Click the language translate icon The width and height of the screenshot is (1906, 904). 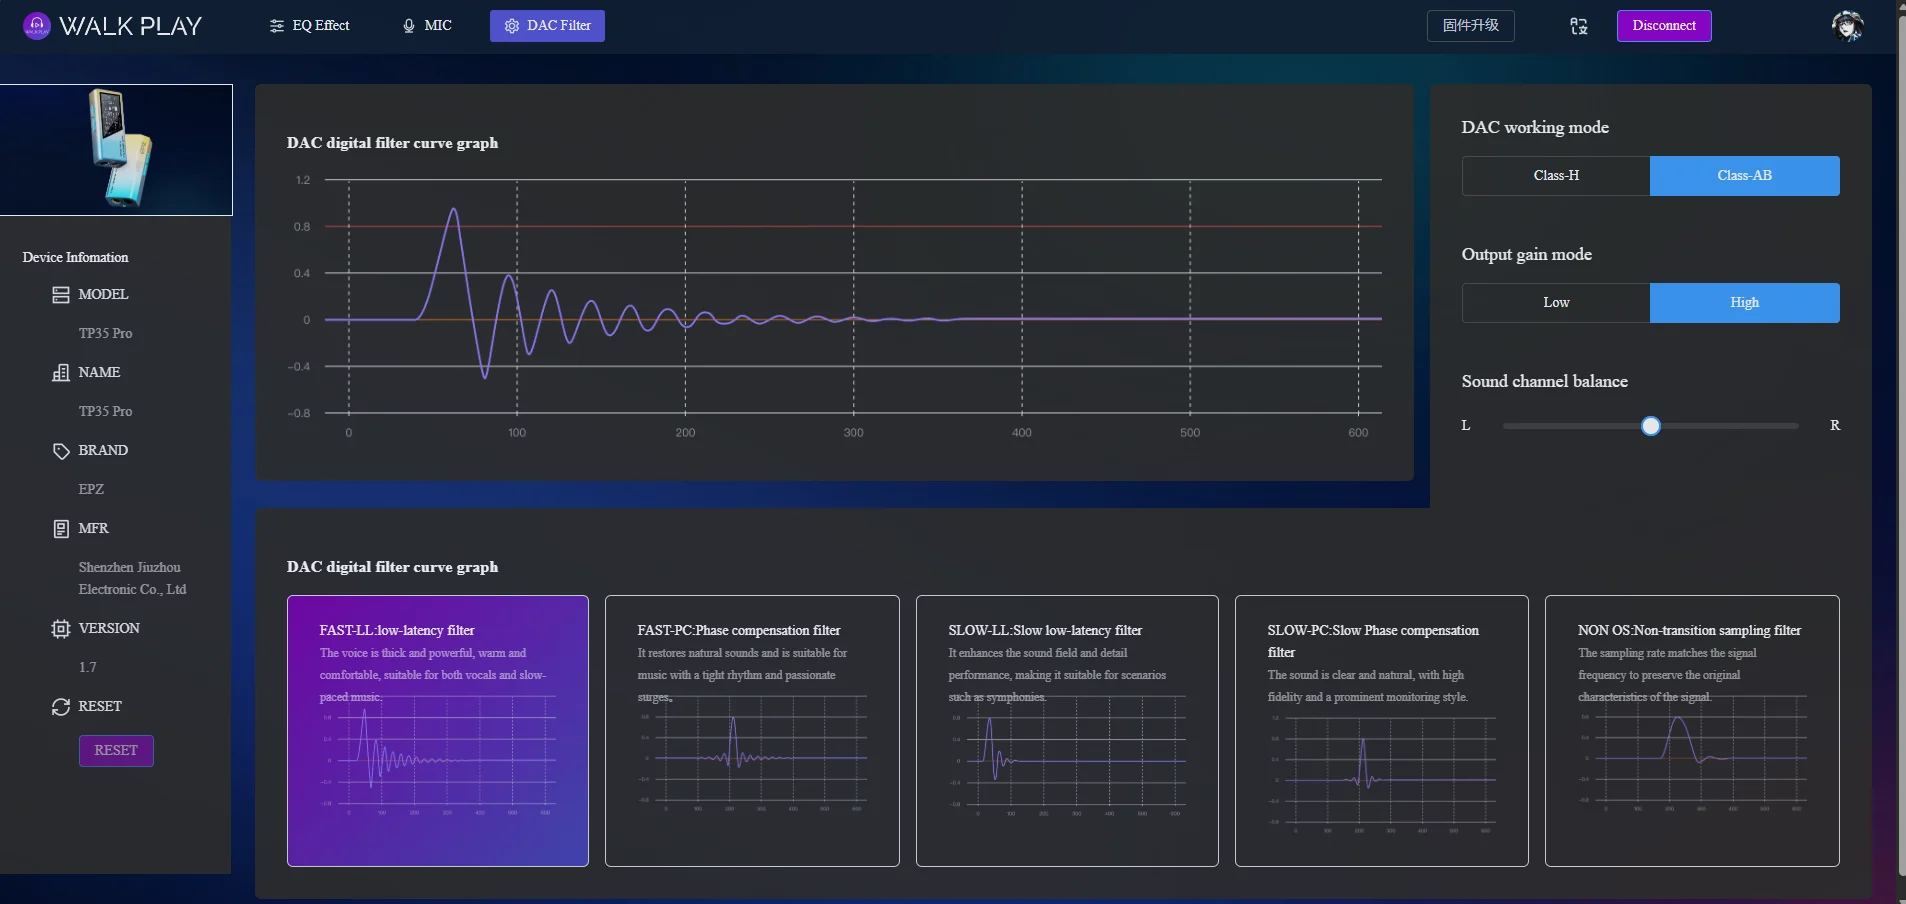point(1579,26)
